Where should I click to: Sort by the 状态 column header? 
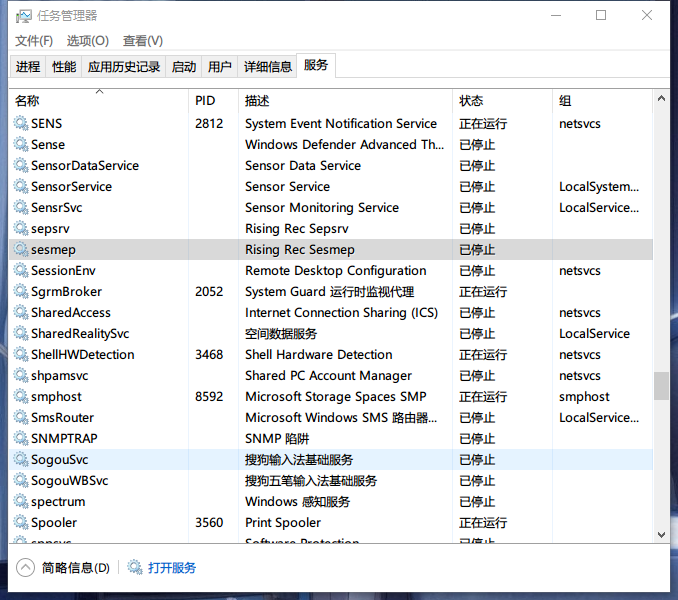502,101
